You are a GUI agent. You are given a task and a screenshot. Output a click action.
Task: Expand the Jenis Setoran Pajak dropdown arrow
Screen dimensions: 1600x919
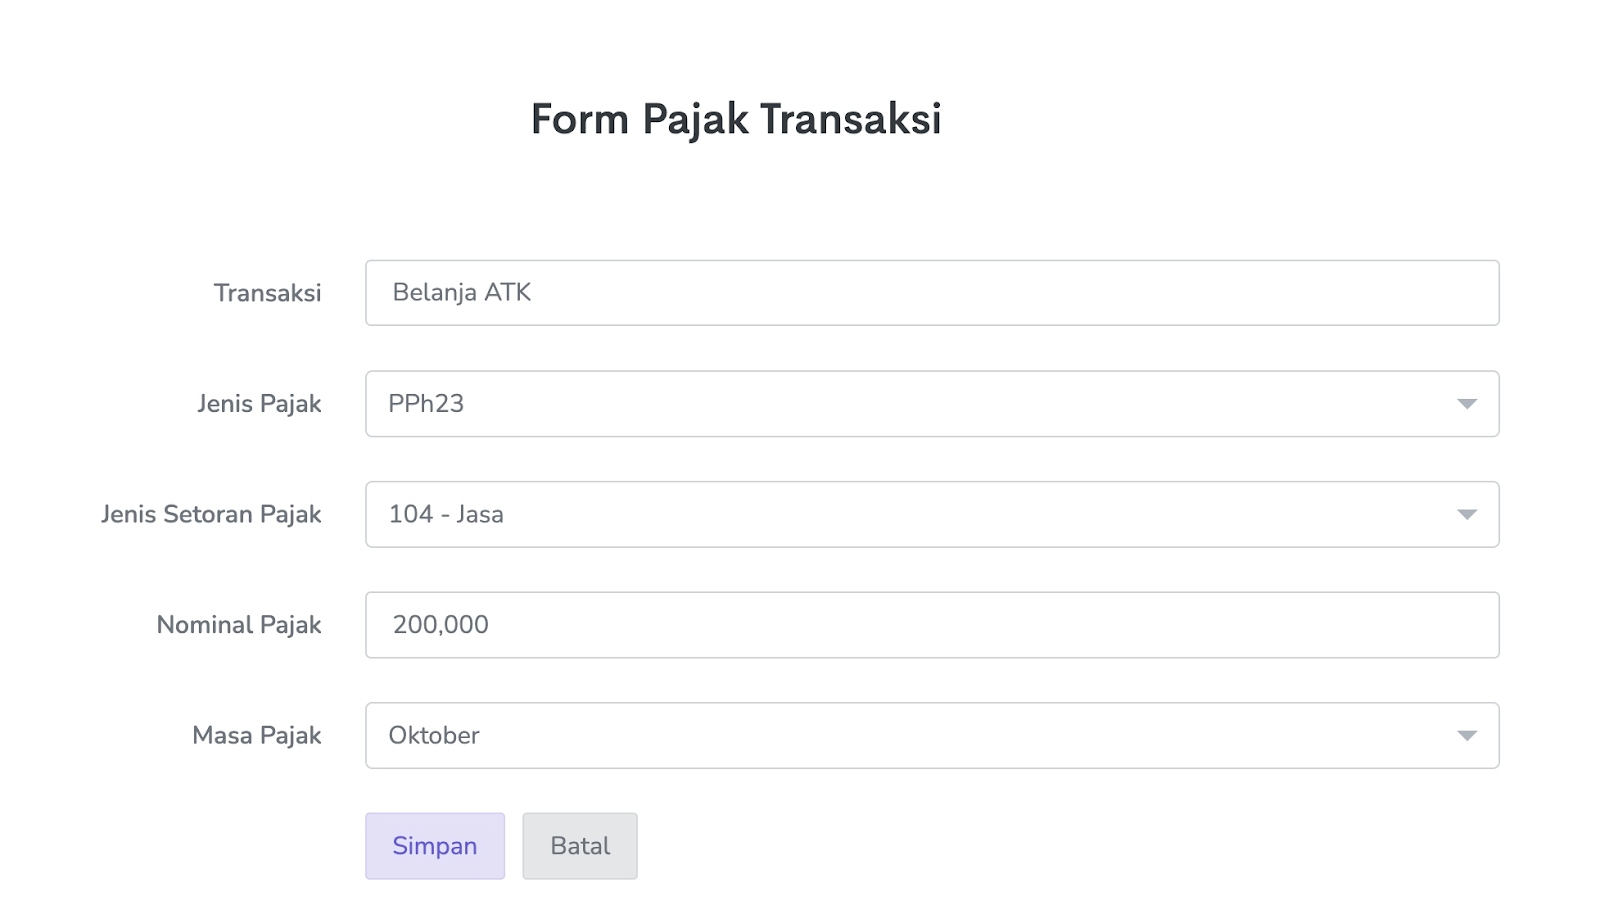(x=1466, y=515)
